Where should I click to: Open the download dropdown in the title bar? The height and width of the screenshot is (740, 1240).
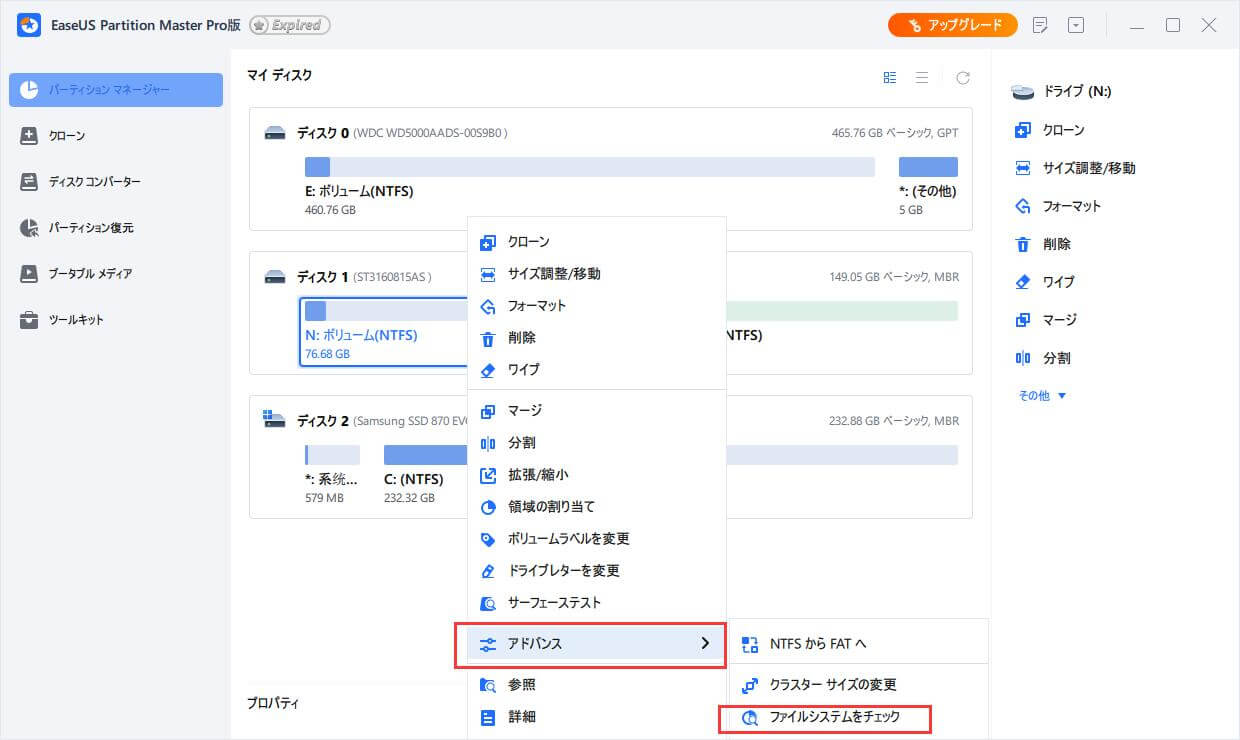pyautogui.click(x=1076, y=24)
